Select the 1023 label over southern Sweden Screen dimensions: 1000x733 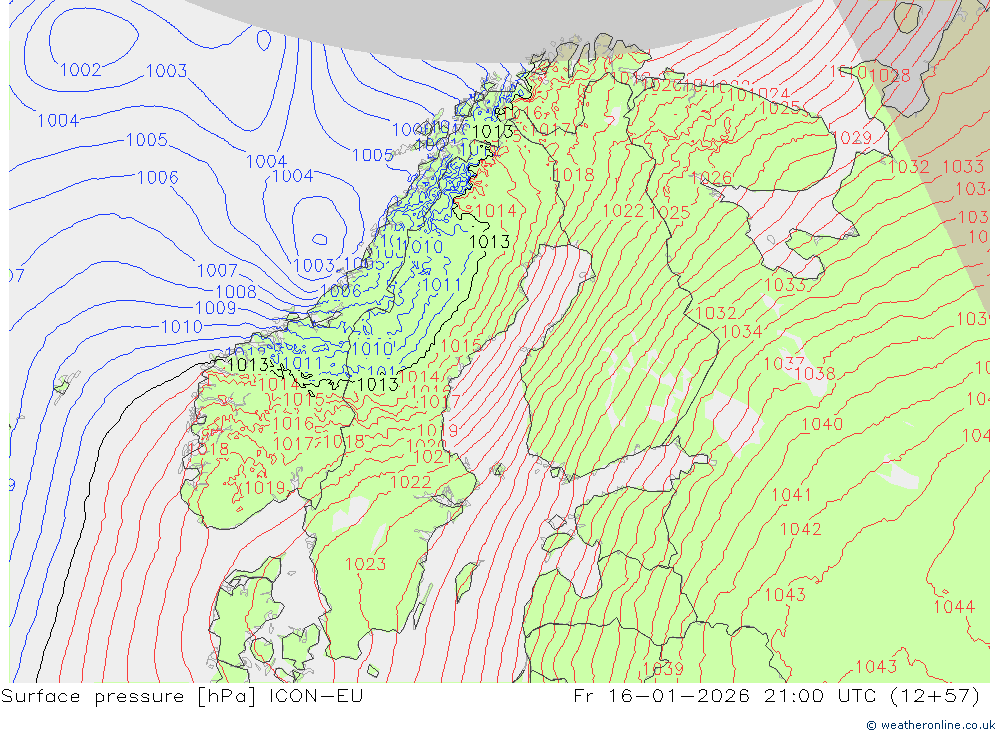(x=365, y=564)
